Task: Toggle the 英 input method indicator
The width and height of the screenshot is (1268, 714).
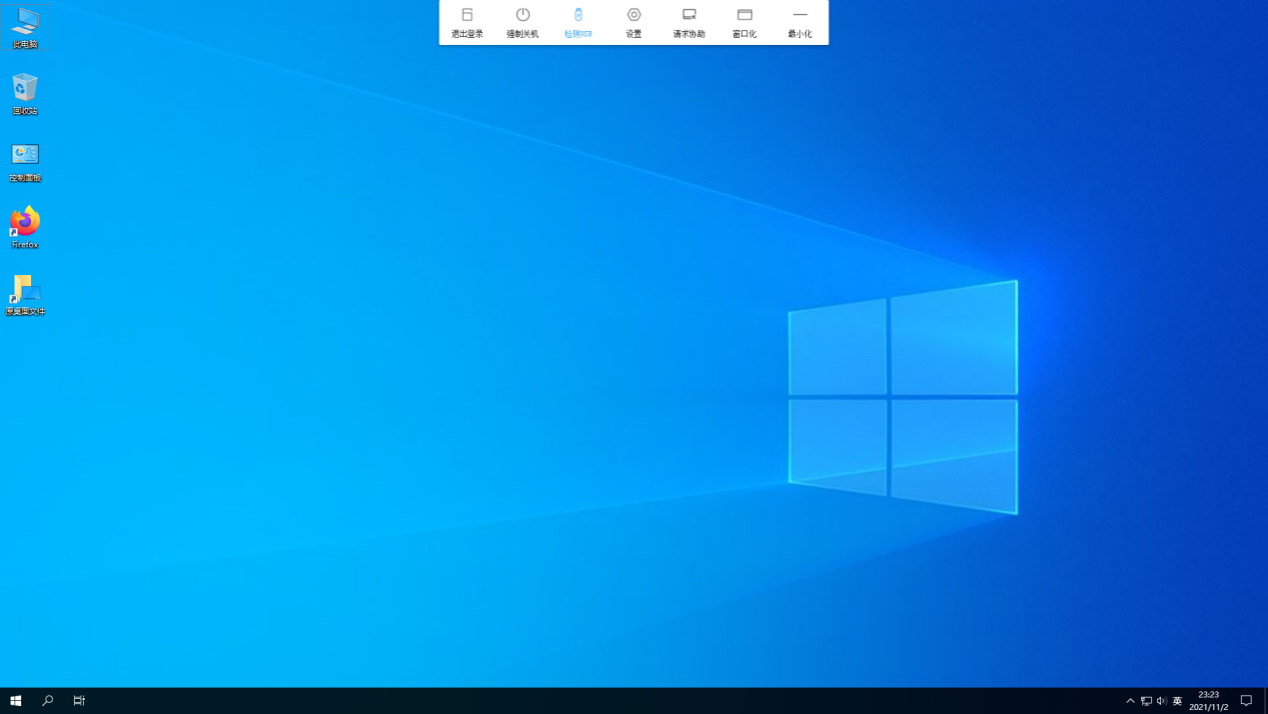Action: tap(1177, 701)
